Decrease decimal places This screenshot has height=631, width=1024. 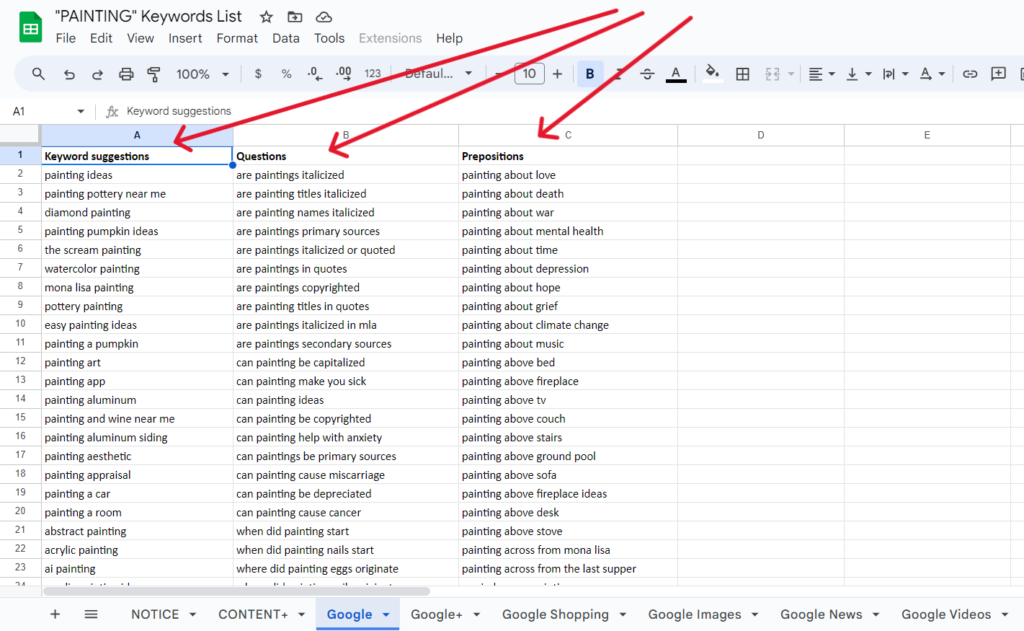[314, 73]
